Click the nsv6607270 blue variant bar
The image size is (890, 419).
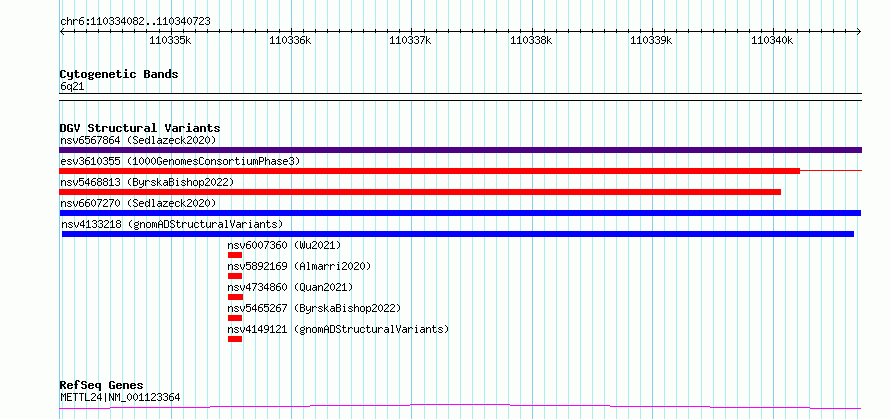click(x=460, y=213)
